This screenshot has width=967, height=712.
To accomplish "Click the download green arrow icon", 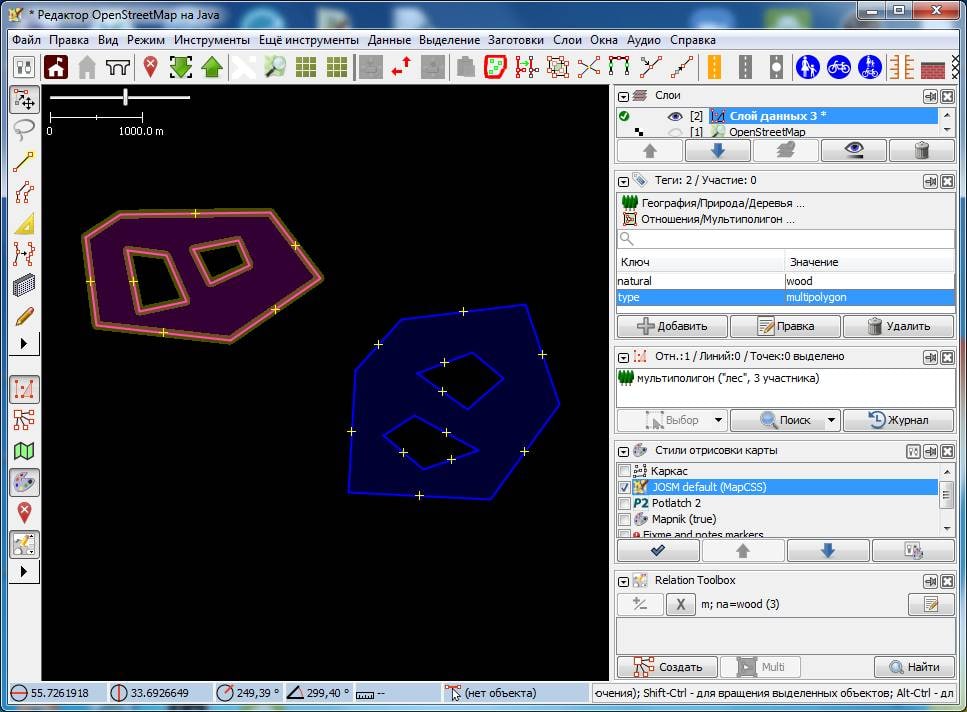I will (181, 67).
